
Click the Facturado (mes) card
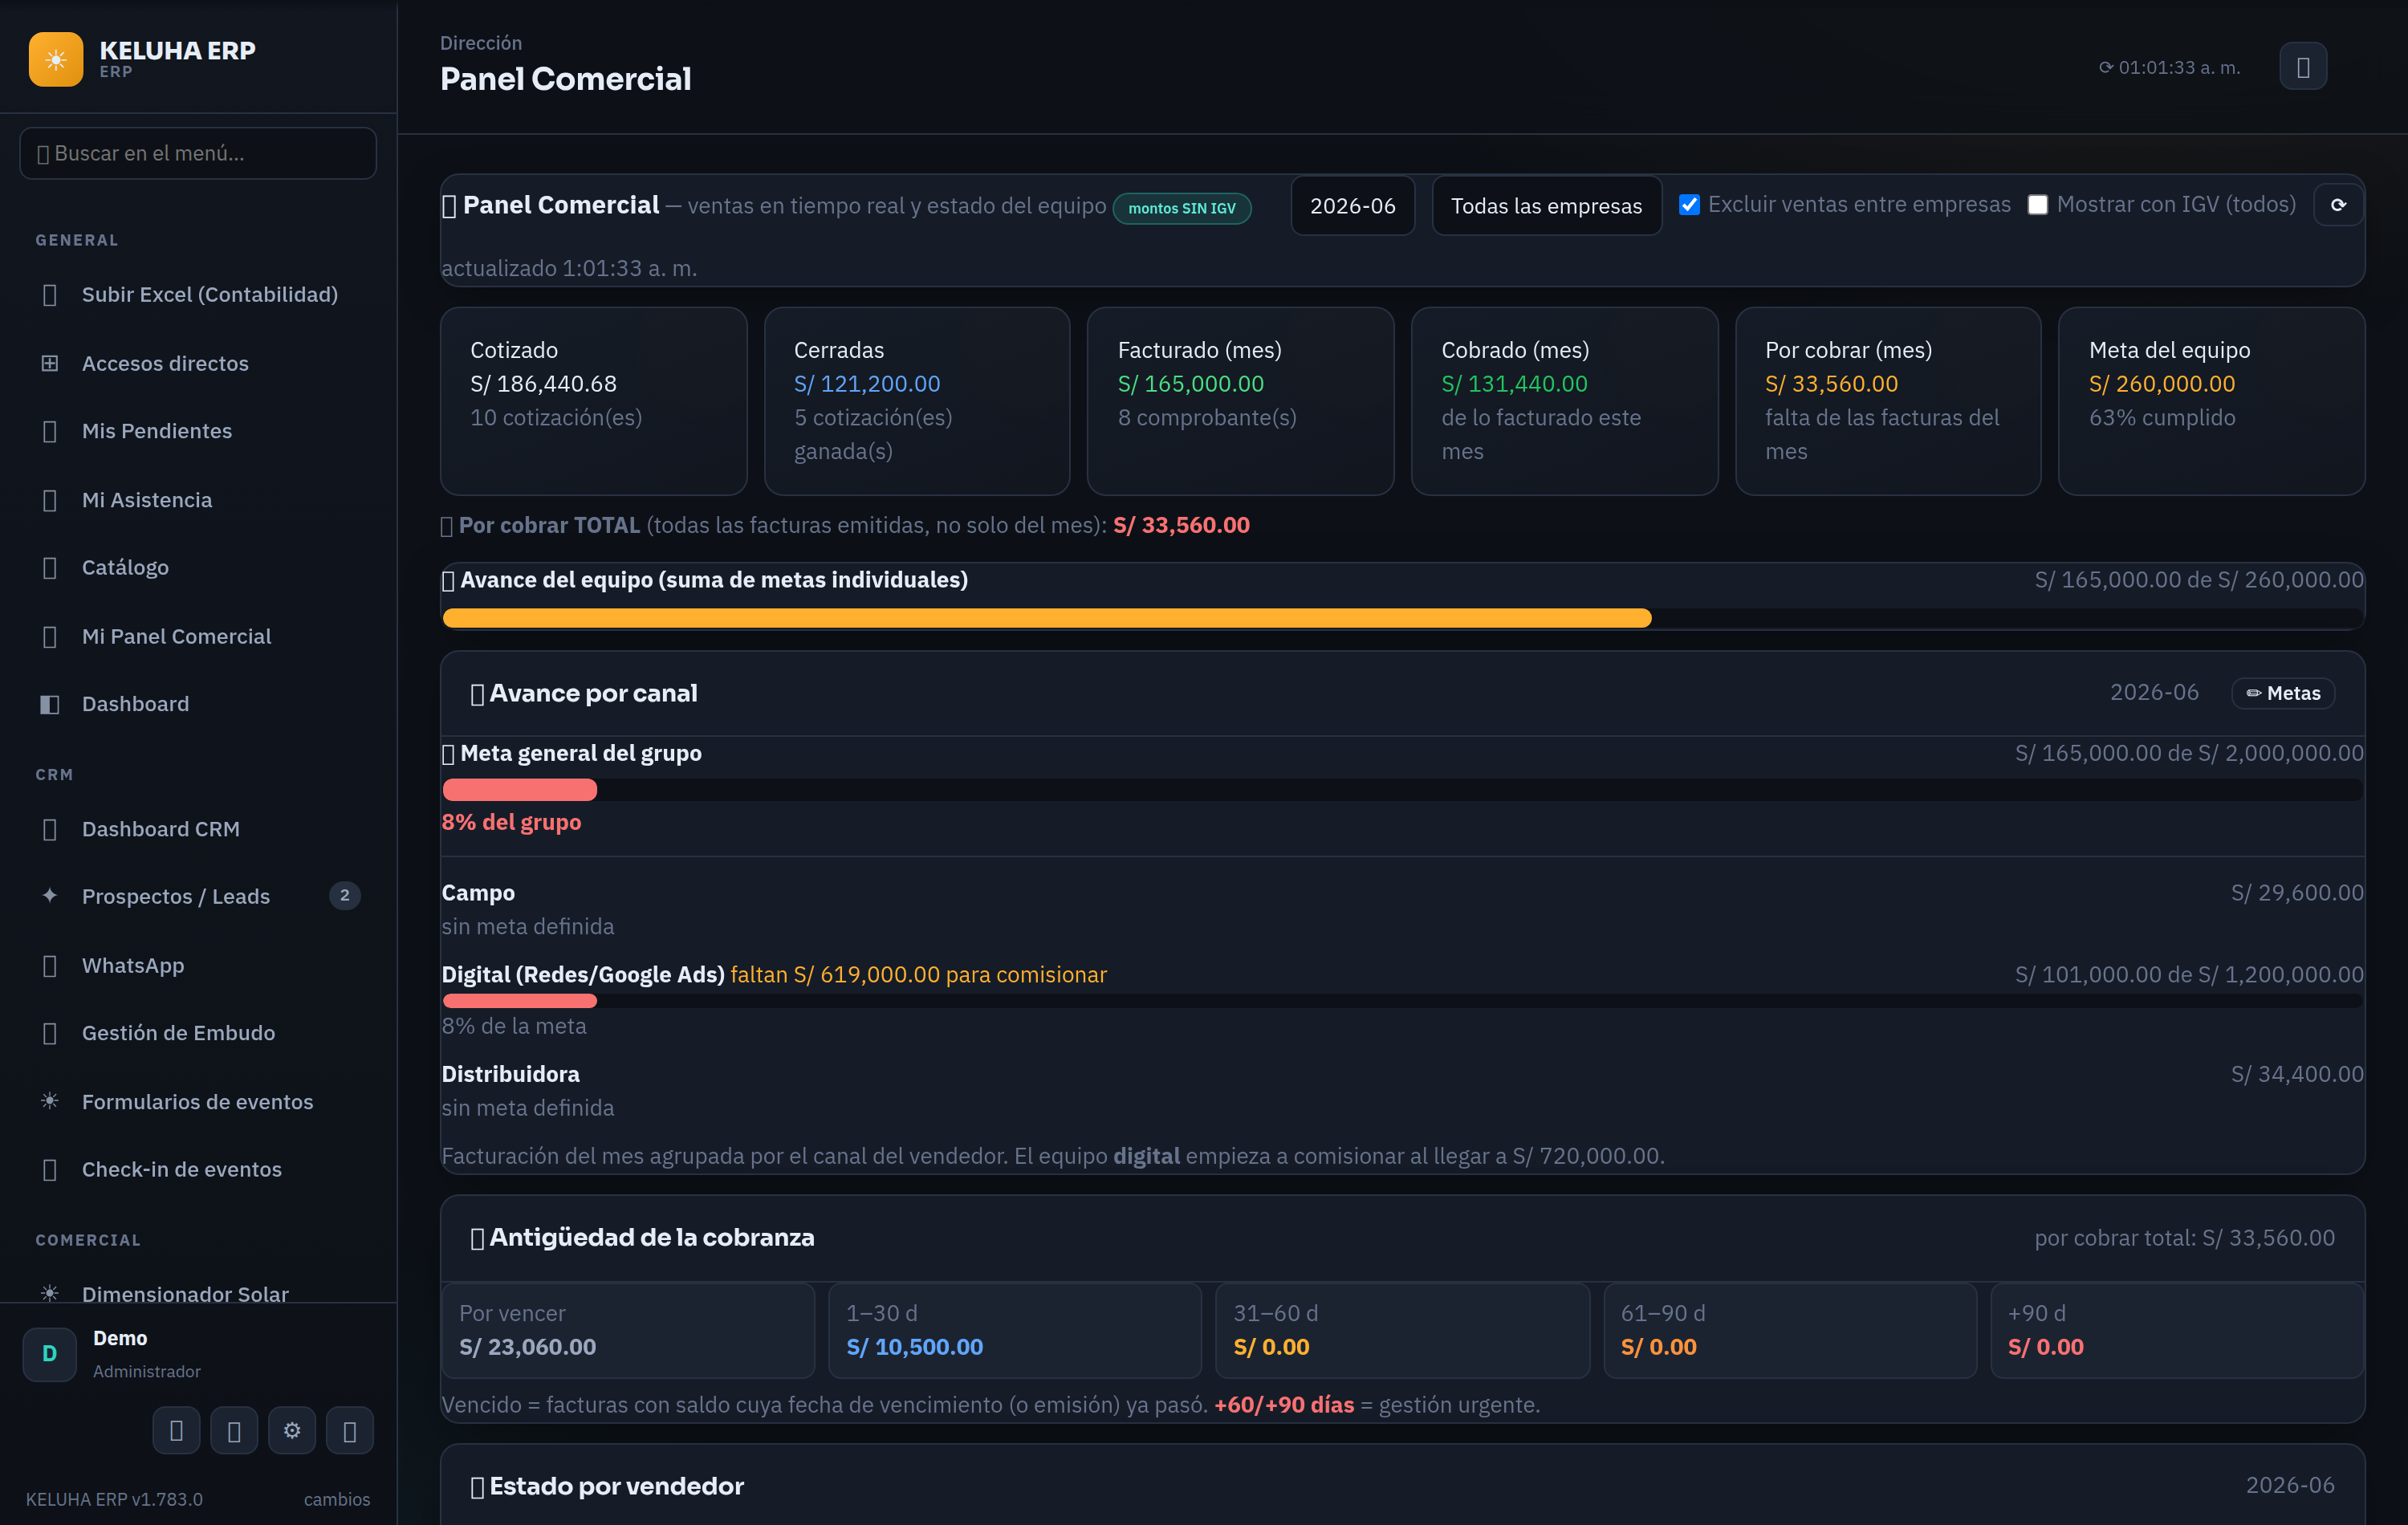point(1240,401)
